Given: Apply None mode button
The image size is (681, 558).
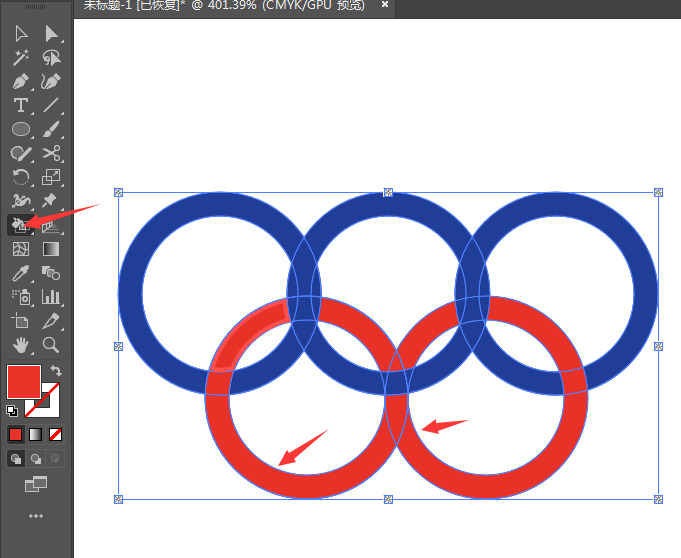Looking at the screenshot, I should [55, 434].
